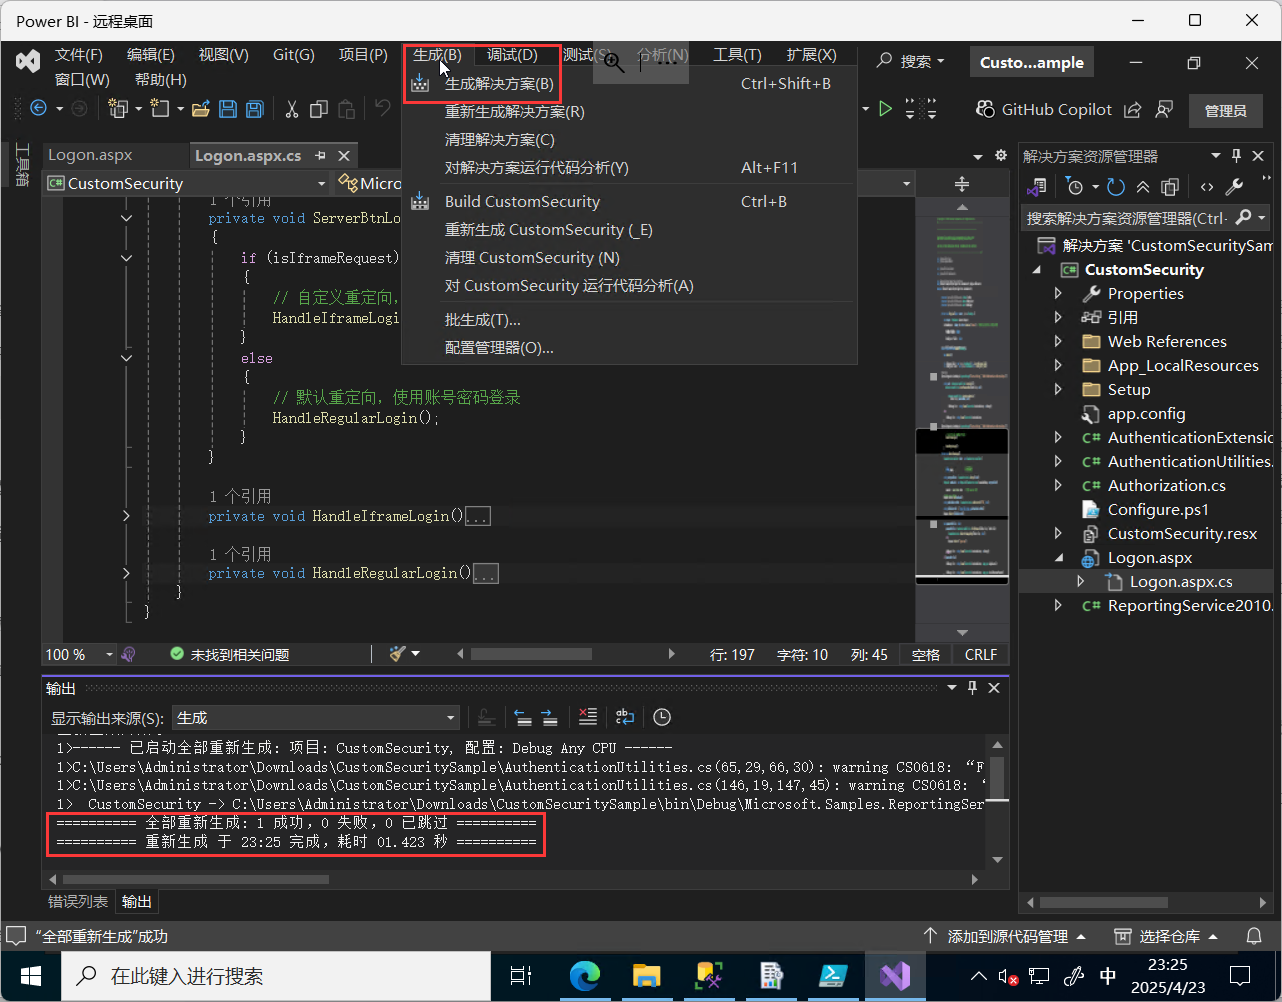This screenshot has height=1002, width=1282.
Task: Open the 工具(T) menu
Action: (x=737, y=55)
